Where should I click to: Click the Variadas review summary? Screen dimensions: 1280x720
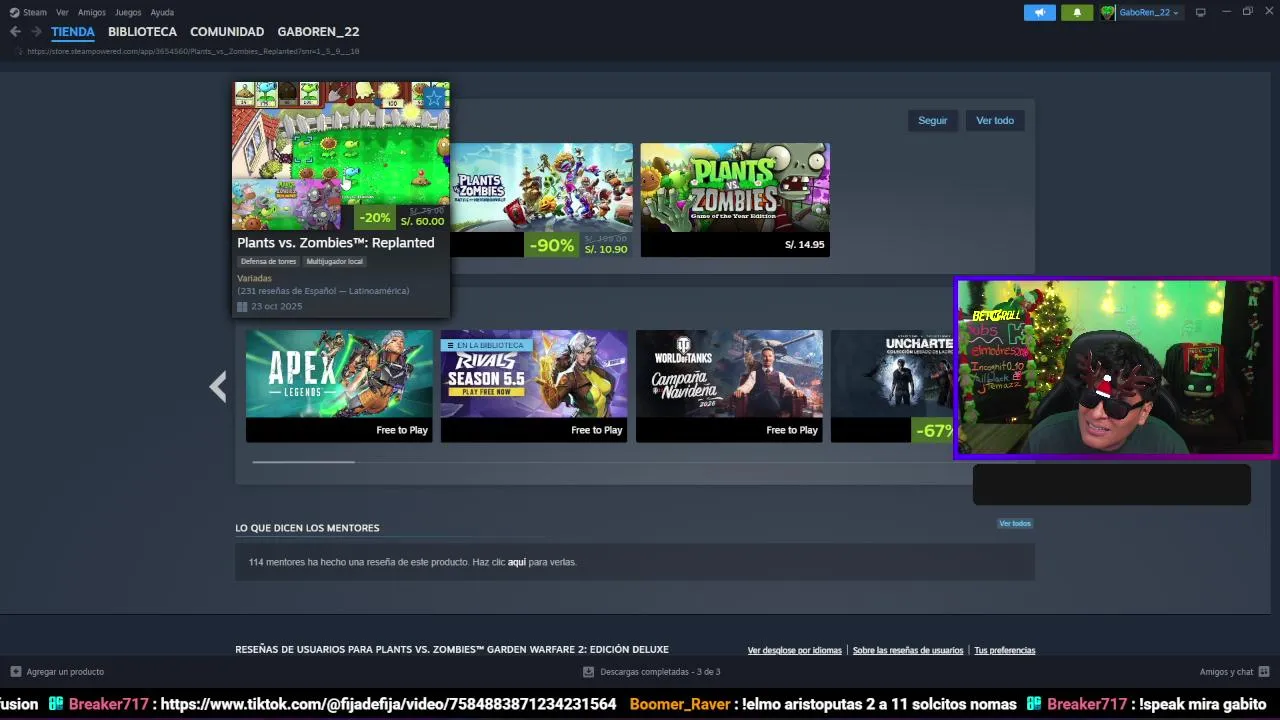pos(254,278)
